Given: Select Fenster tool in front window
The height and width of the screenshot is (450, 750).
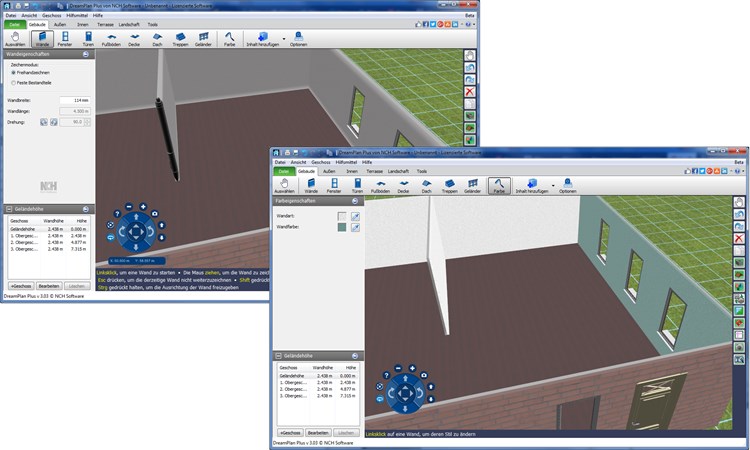Looking at the screenshot, I should [334, 186].
